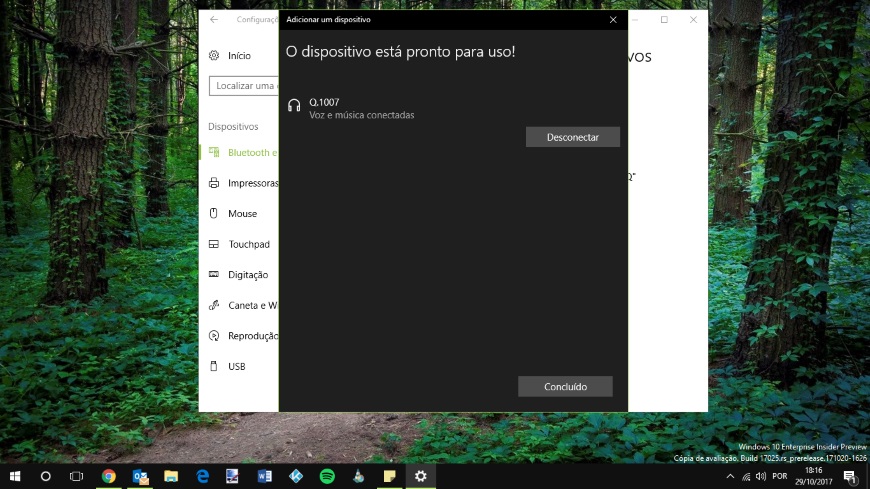Open the Mouse settings section
The width and height of the screenshot is (870, 489).
[241, 214]
